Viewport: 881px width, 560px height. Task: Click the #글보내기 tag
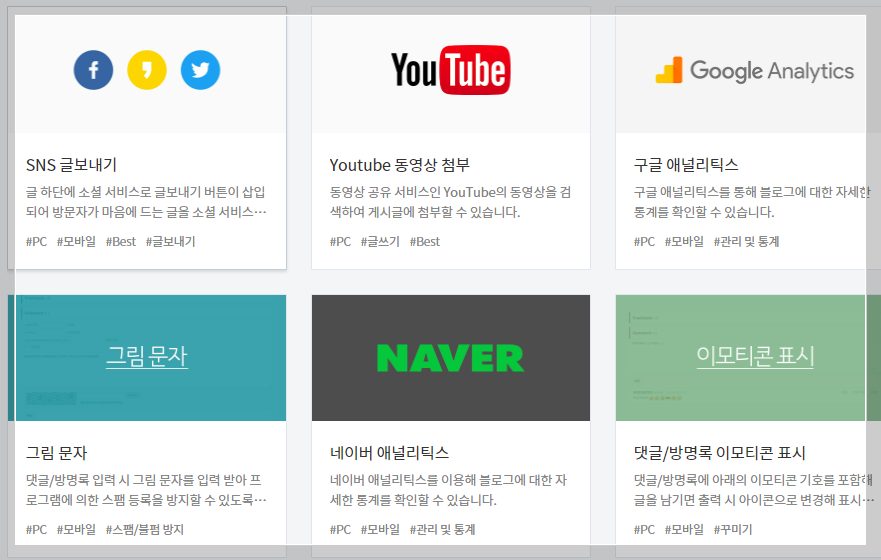pyautogui.click(x=171, y=242)
